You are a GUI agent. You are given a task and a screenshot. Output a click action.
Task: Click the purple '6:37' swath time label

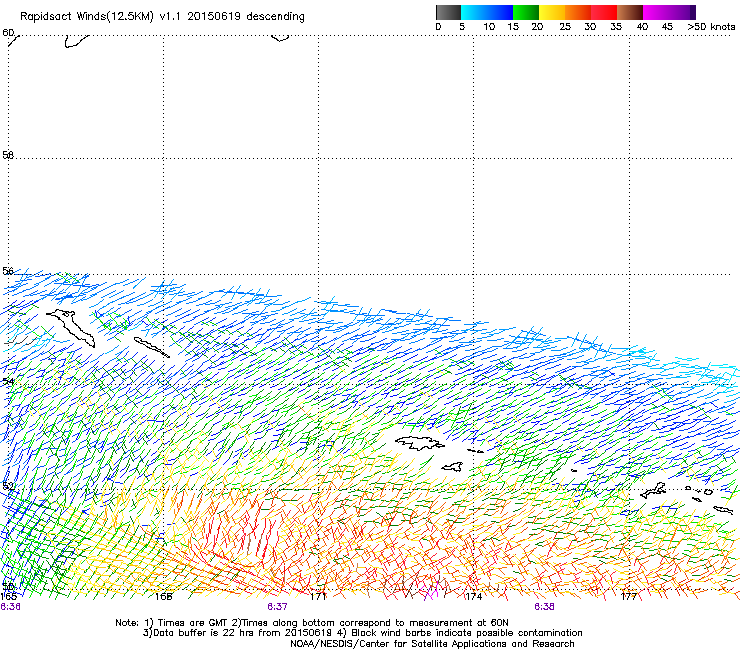(x=277, y=607)
